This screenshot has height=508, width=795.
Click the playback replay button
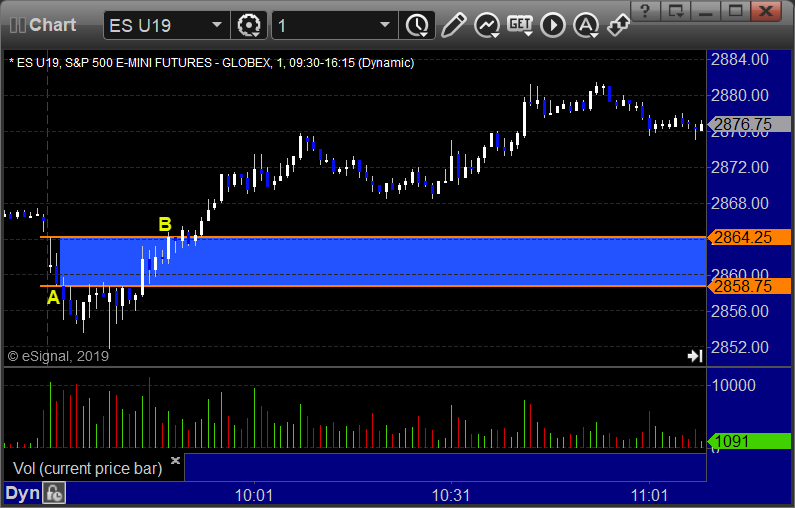click(553, 25)
